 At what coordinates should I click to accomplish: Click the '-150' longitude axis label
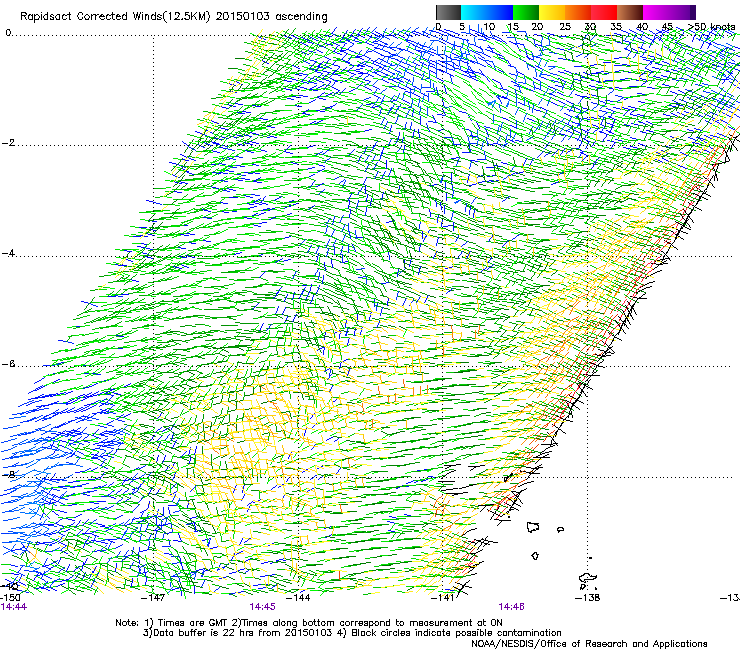pyautogui.click(x=10, y=598)
